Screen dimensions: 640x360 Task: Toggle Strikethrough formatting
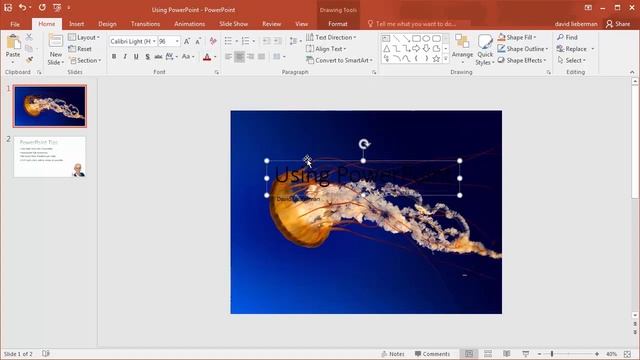[158, 56]
